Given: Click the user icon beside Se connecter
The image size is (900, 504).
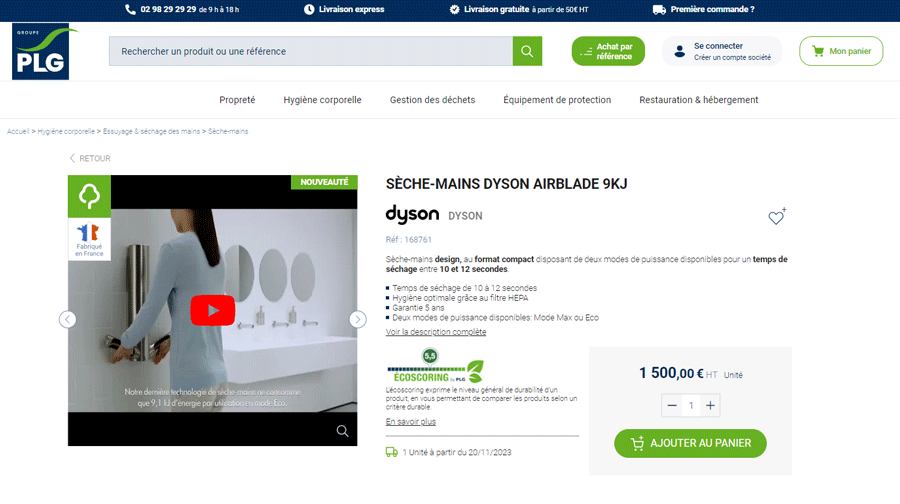Looking at the screenshot, I should (x=680, y=51).
